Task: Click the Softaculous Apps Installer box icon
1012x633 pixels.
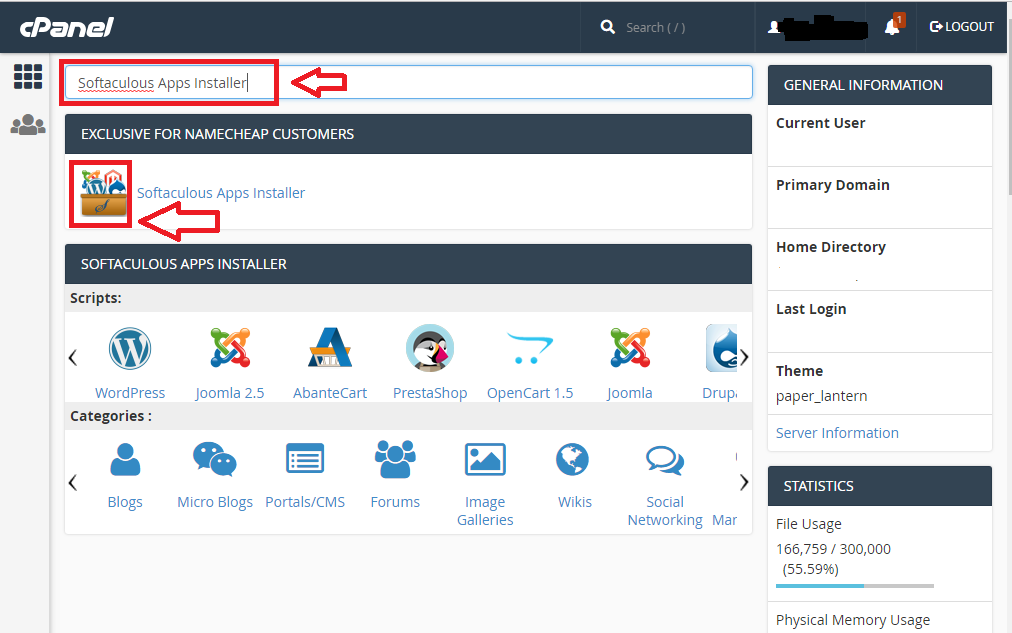Action: point(100,192)
